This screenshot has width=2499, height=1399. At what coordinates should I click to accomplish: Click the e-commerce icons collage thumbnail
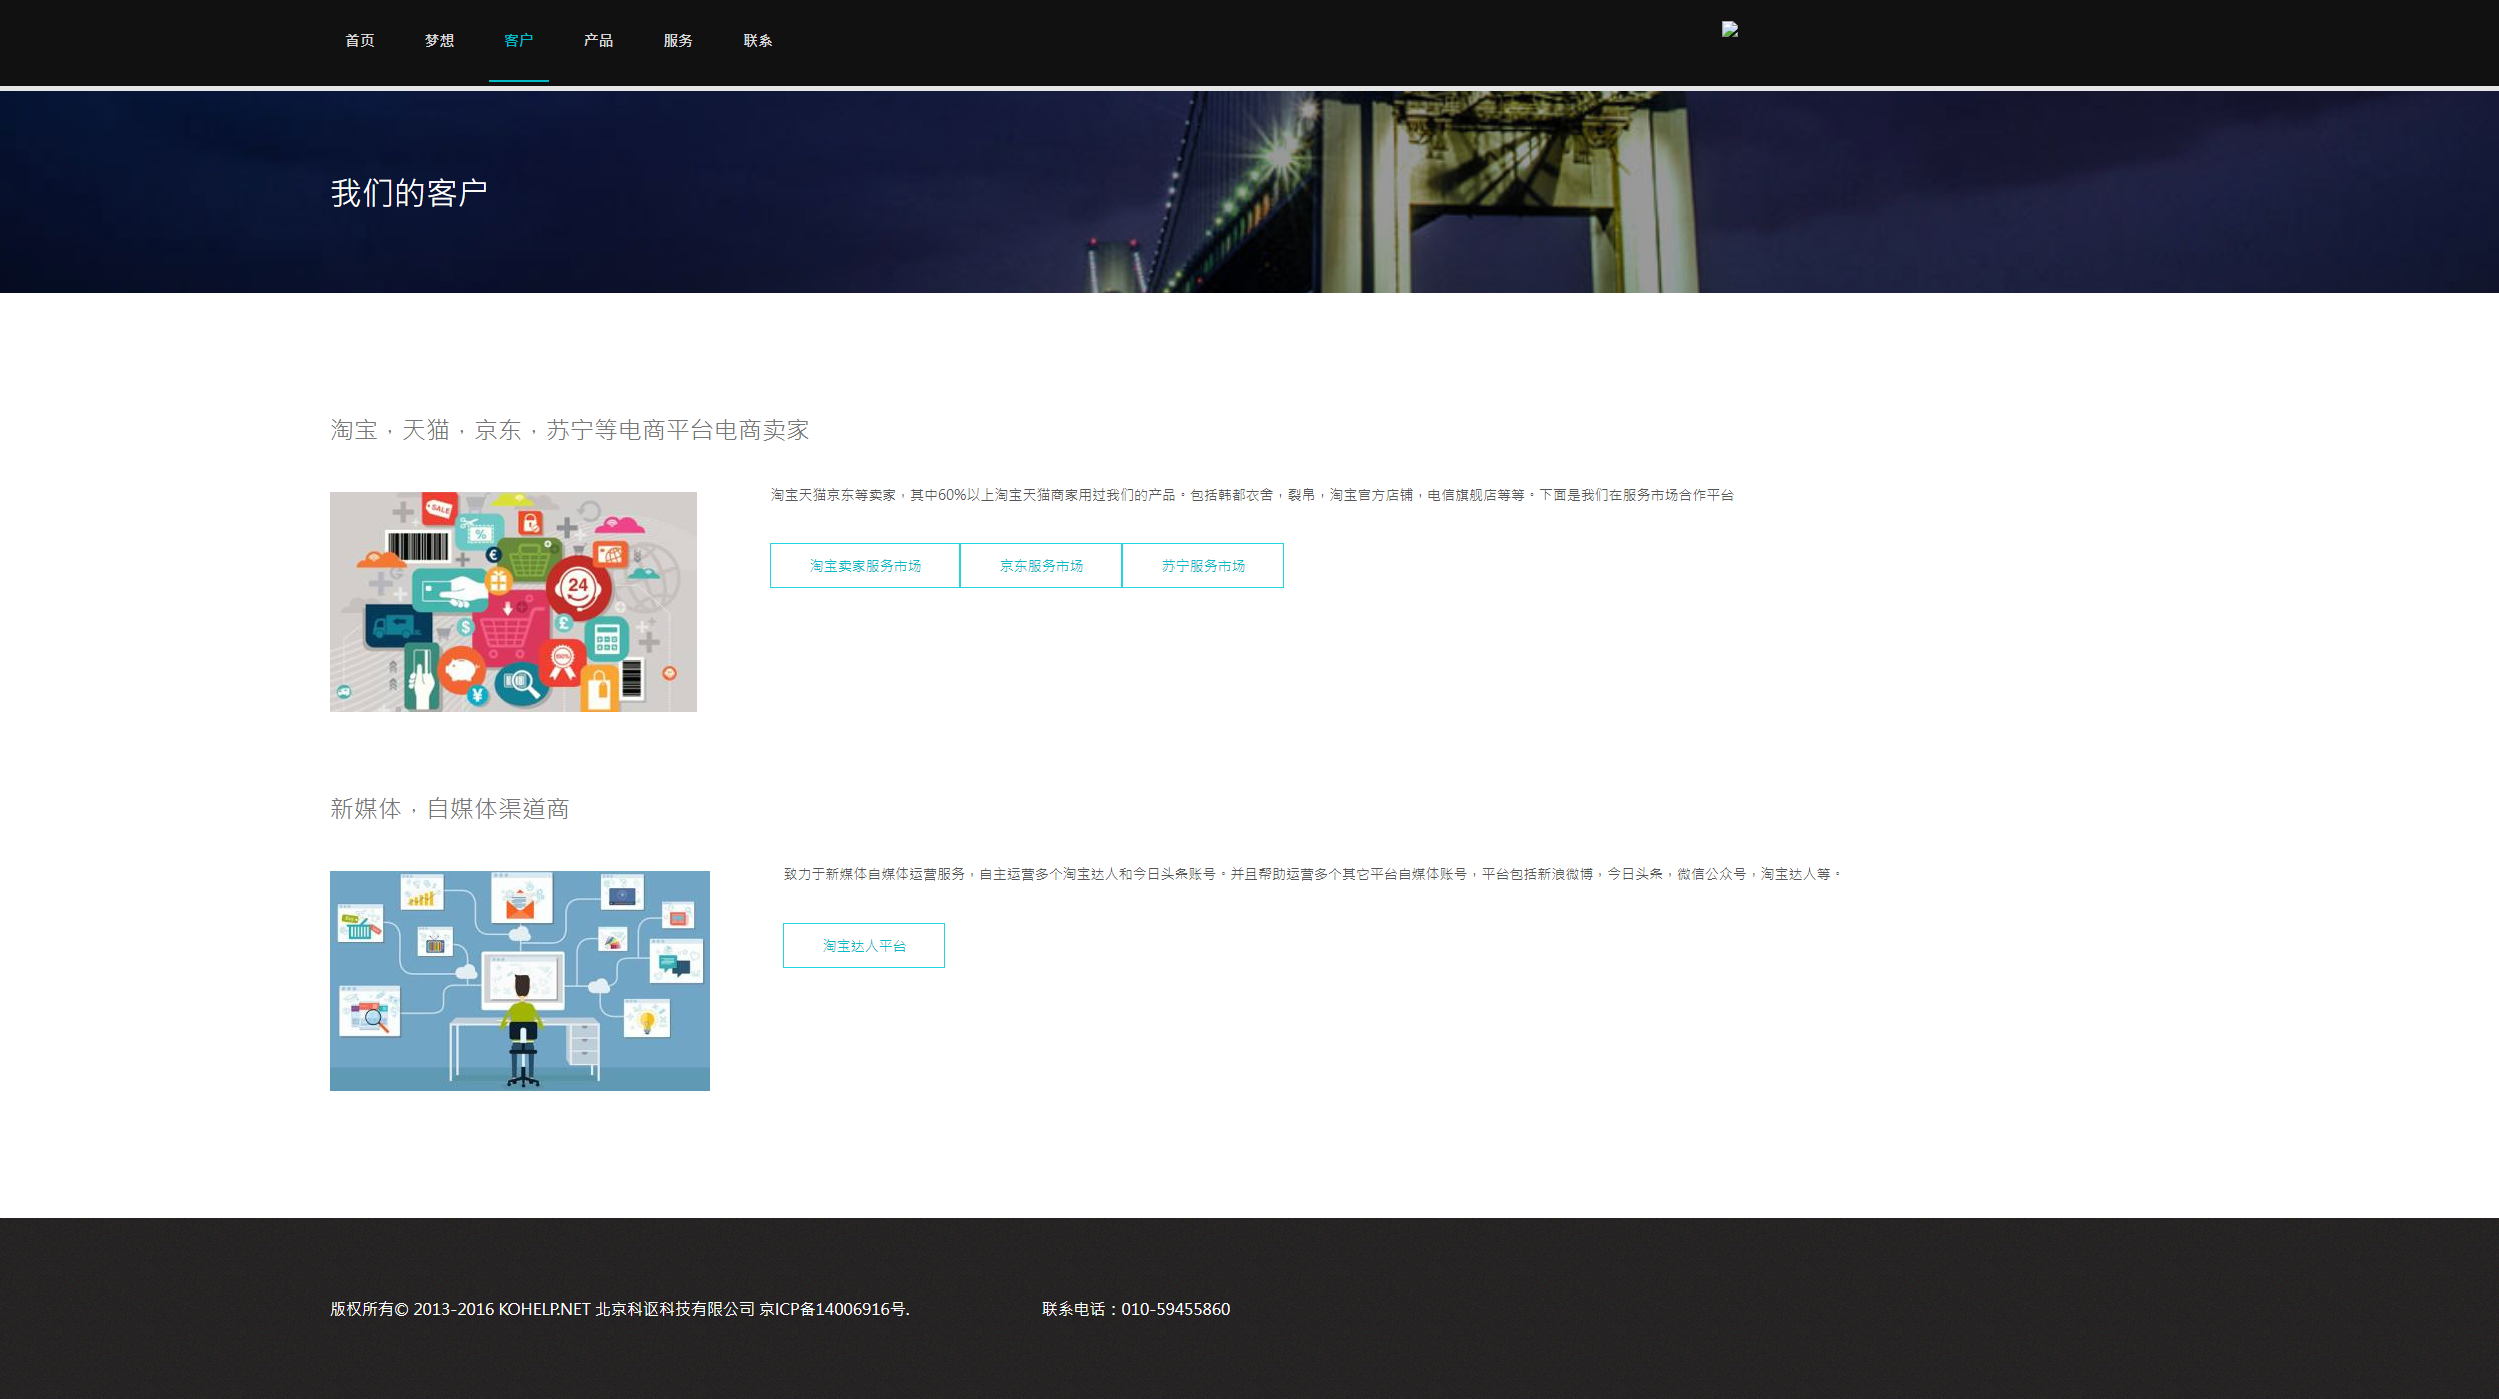point(513,602)
